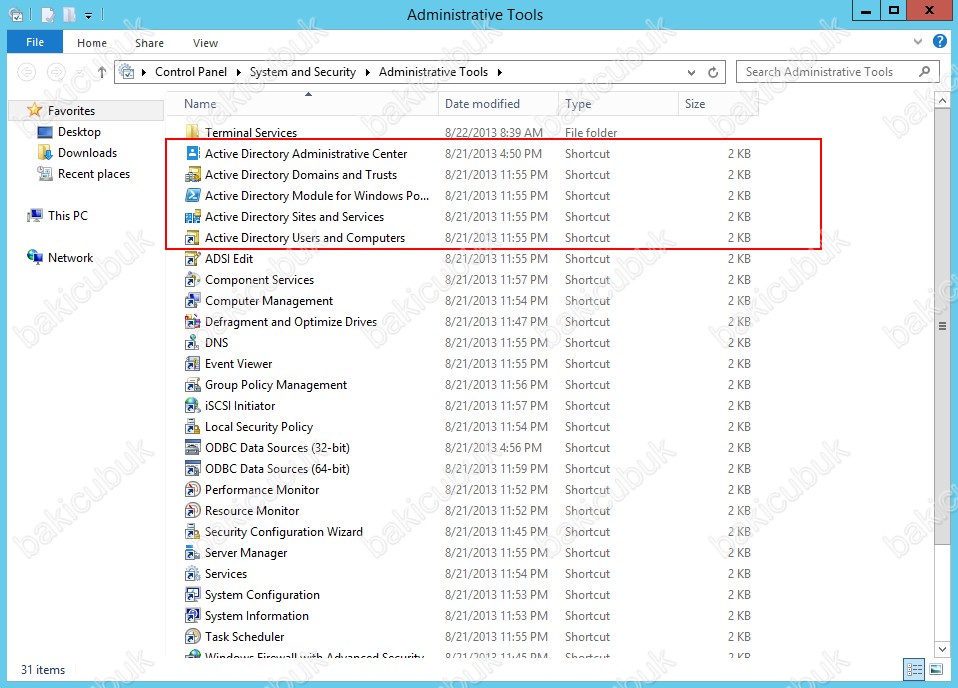This screenshot has height=688, width=958.
Task: Select the ADSI Edit icon
Action: [x=192, y=258]
